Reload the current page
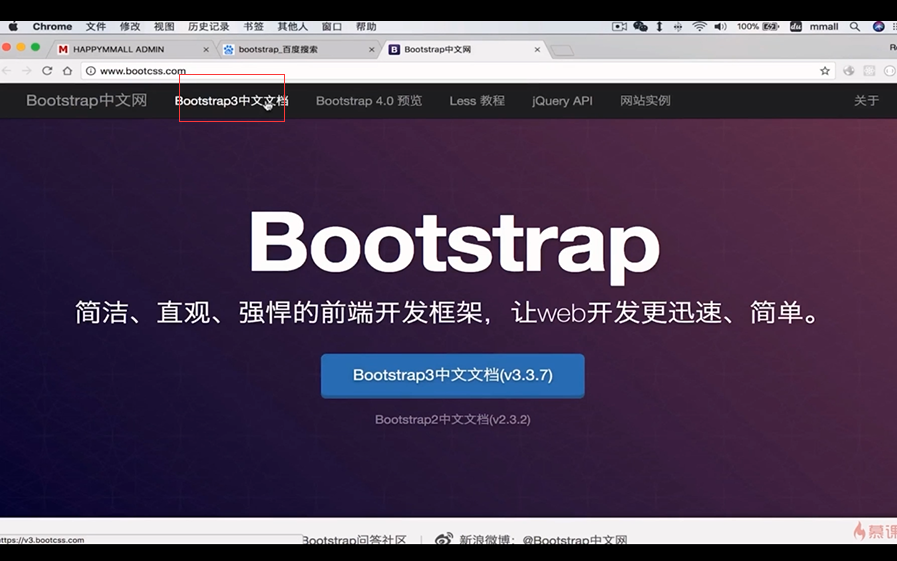897x561 pixels. click(x=47, y=70)
